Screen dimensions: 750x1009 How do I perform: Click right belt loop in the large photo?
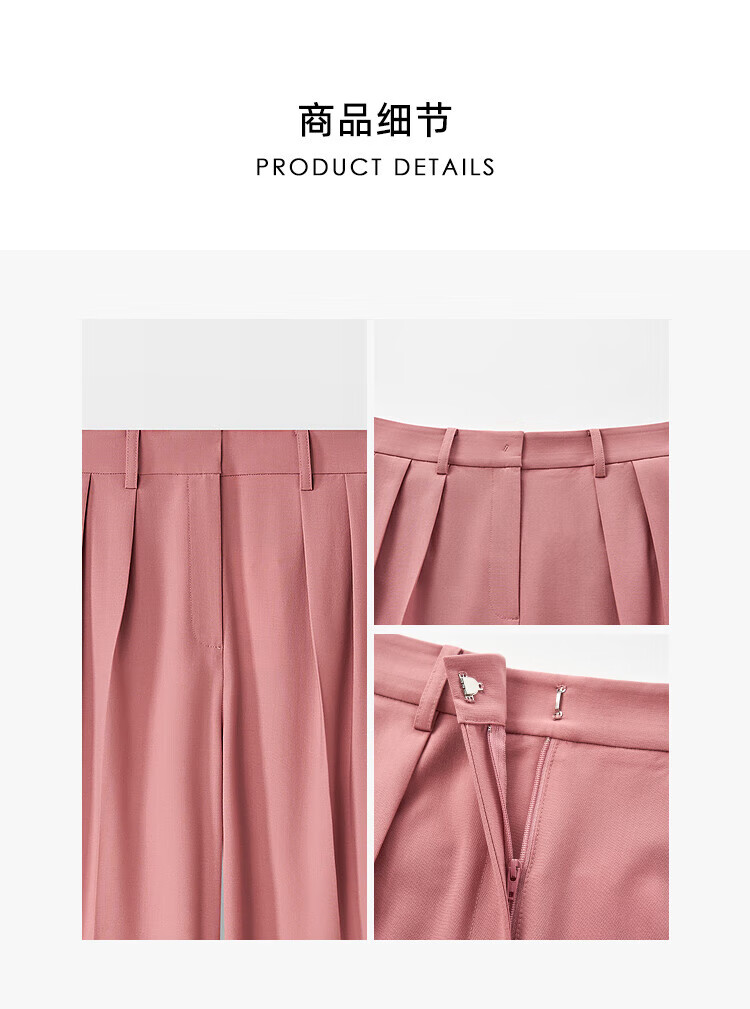pos(304,459)
